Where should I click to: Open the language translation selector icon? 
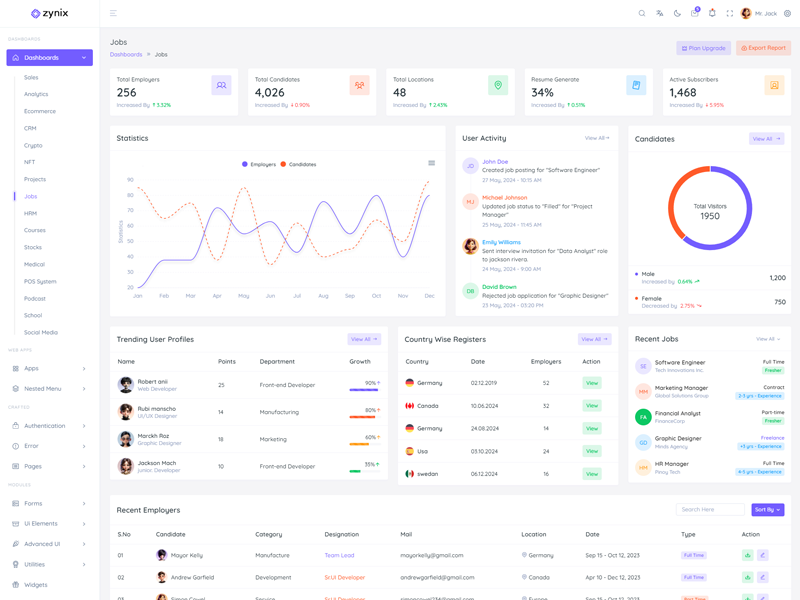click(x=659, y=13)
